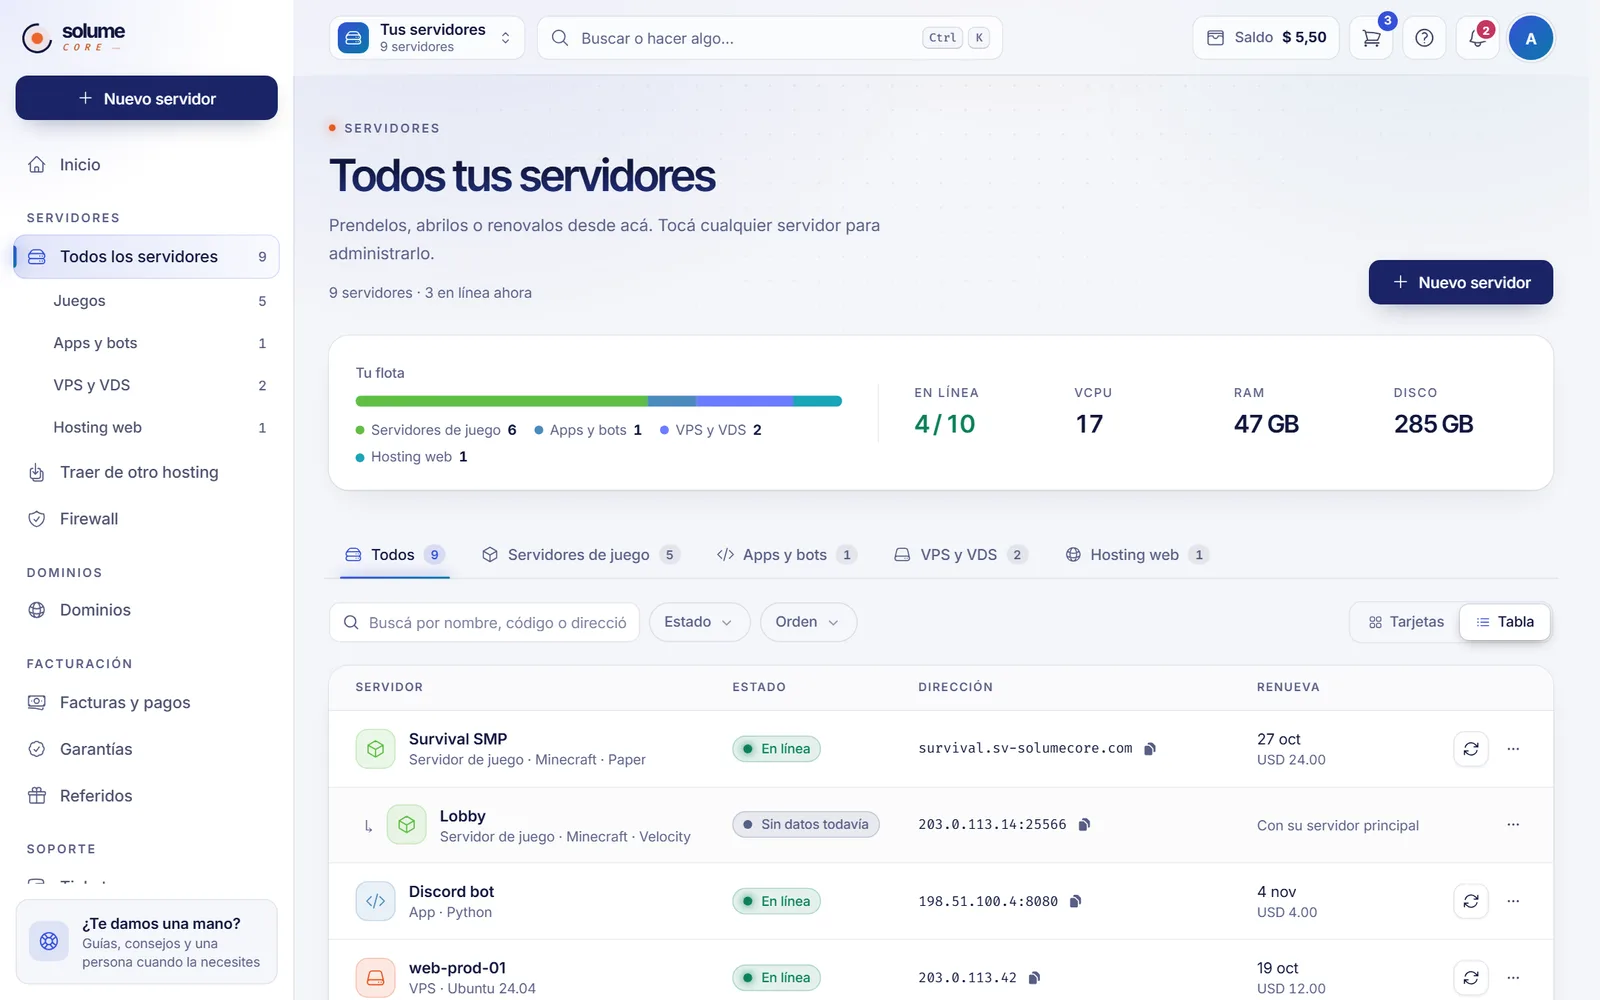Open the Tus servidores switcher
1600x1000 pixels.
pos(427,38)
